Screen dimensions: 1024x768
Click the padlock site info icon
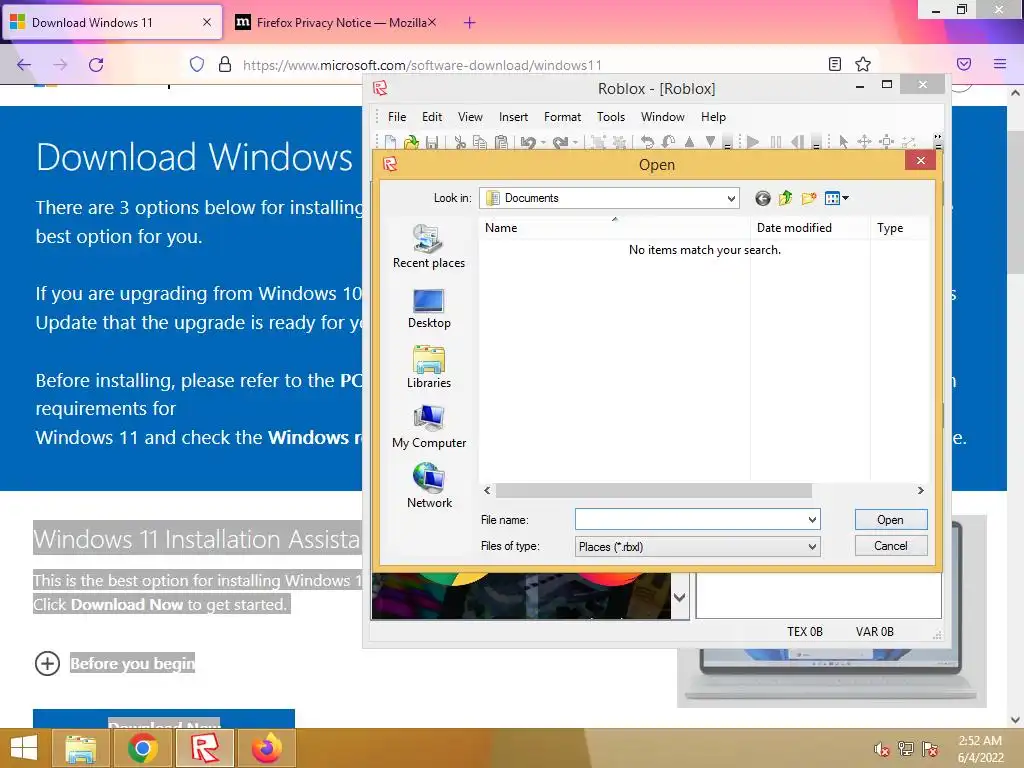[225, 65]
